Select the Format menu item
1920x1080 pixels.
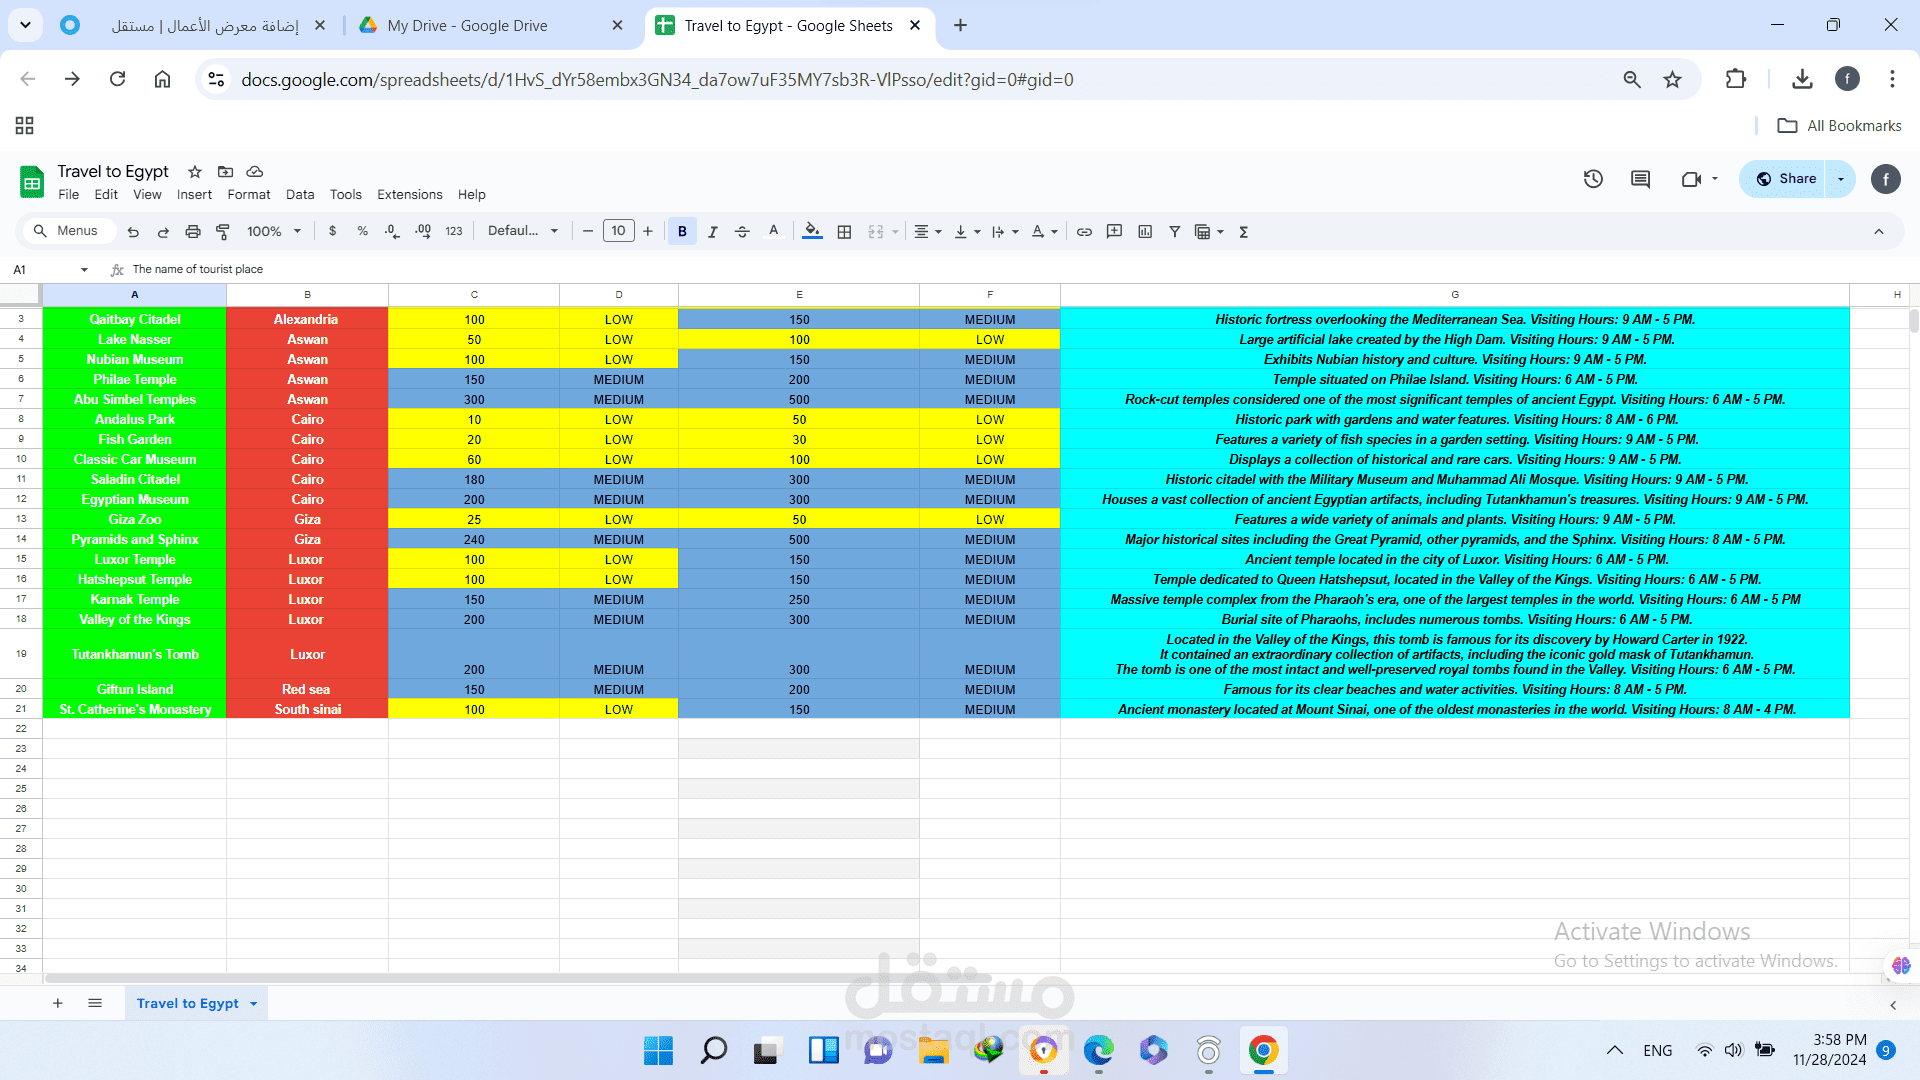[245, 195]
